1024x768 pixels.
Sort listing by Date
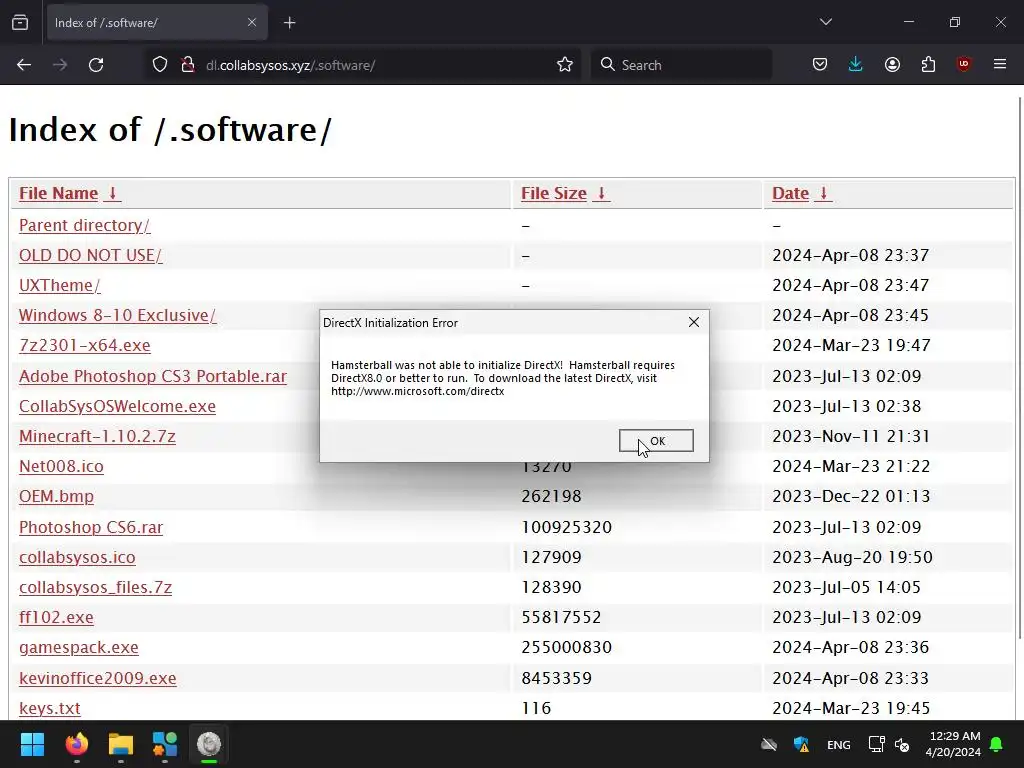(x=790, y=193)
